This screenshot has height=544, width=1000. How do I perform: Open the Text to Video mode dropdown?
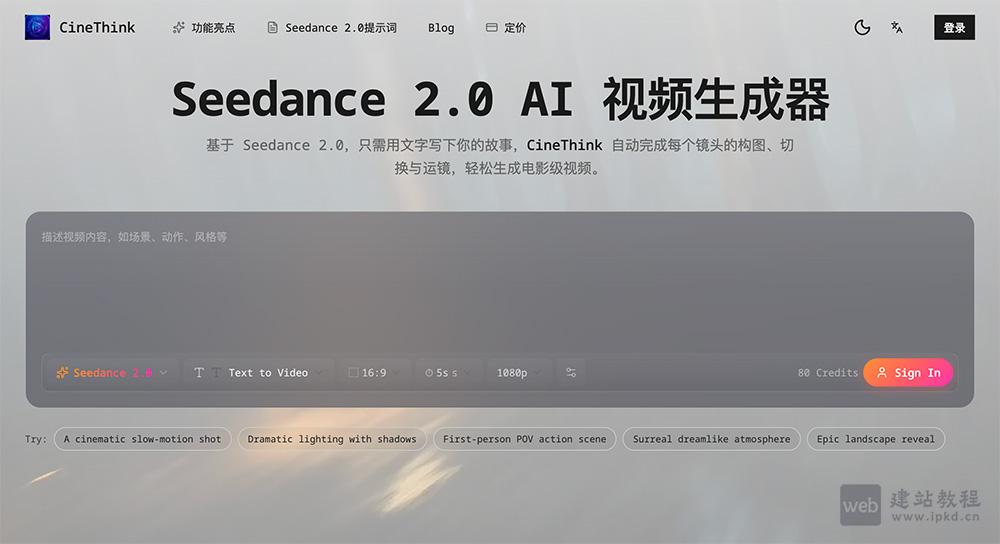click(259, 372)
